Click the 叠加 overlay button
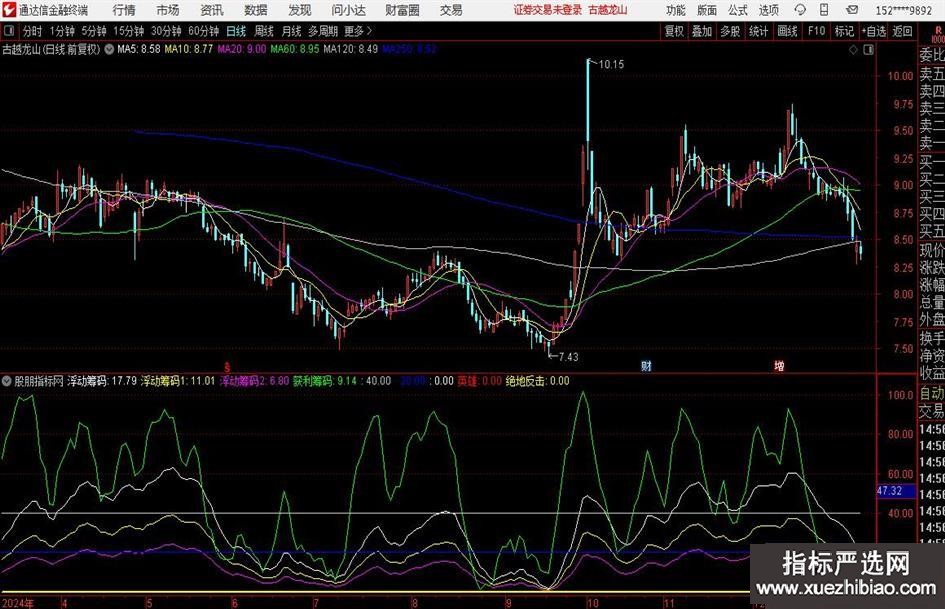 click(702, 31)
